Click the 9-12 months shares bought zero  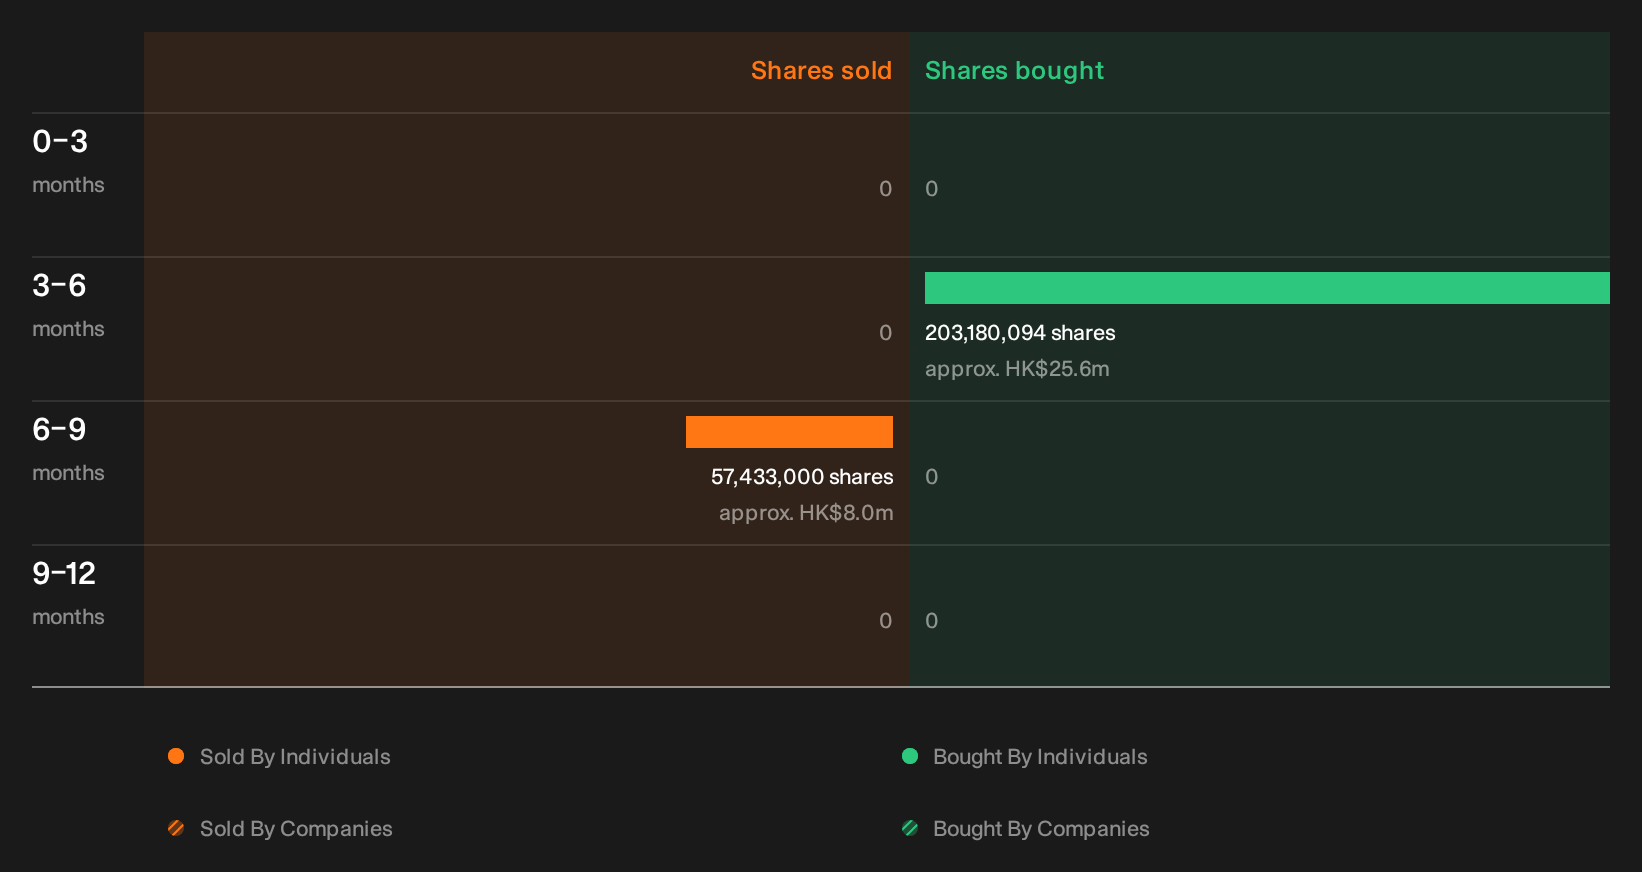click(931, 621)
